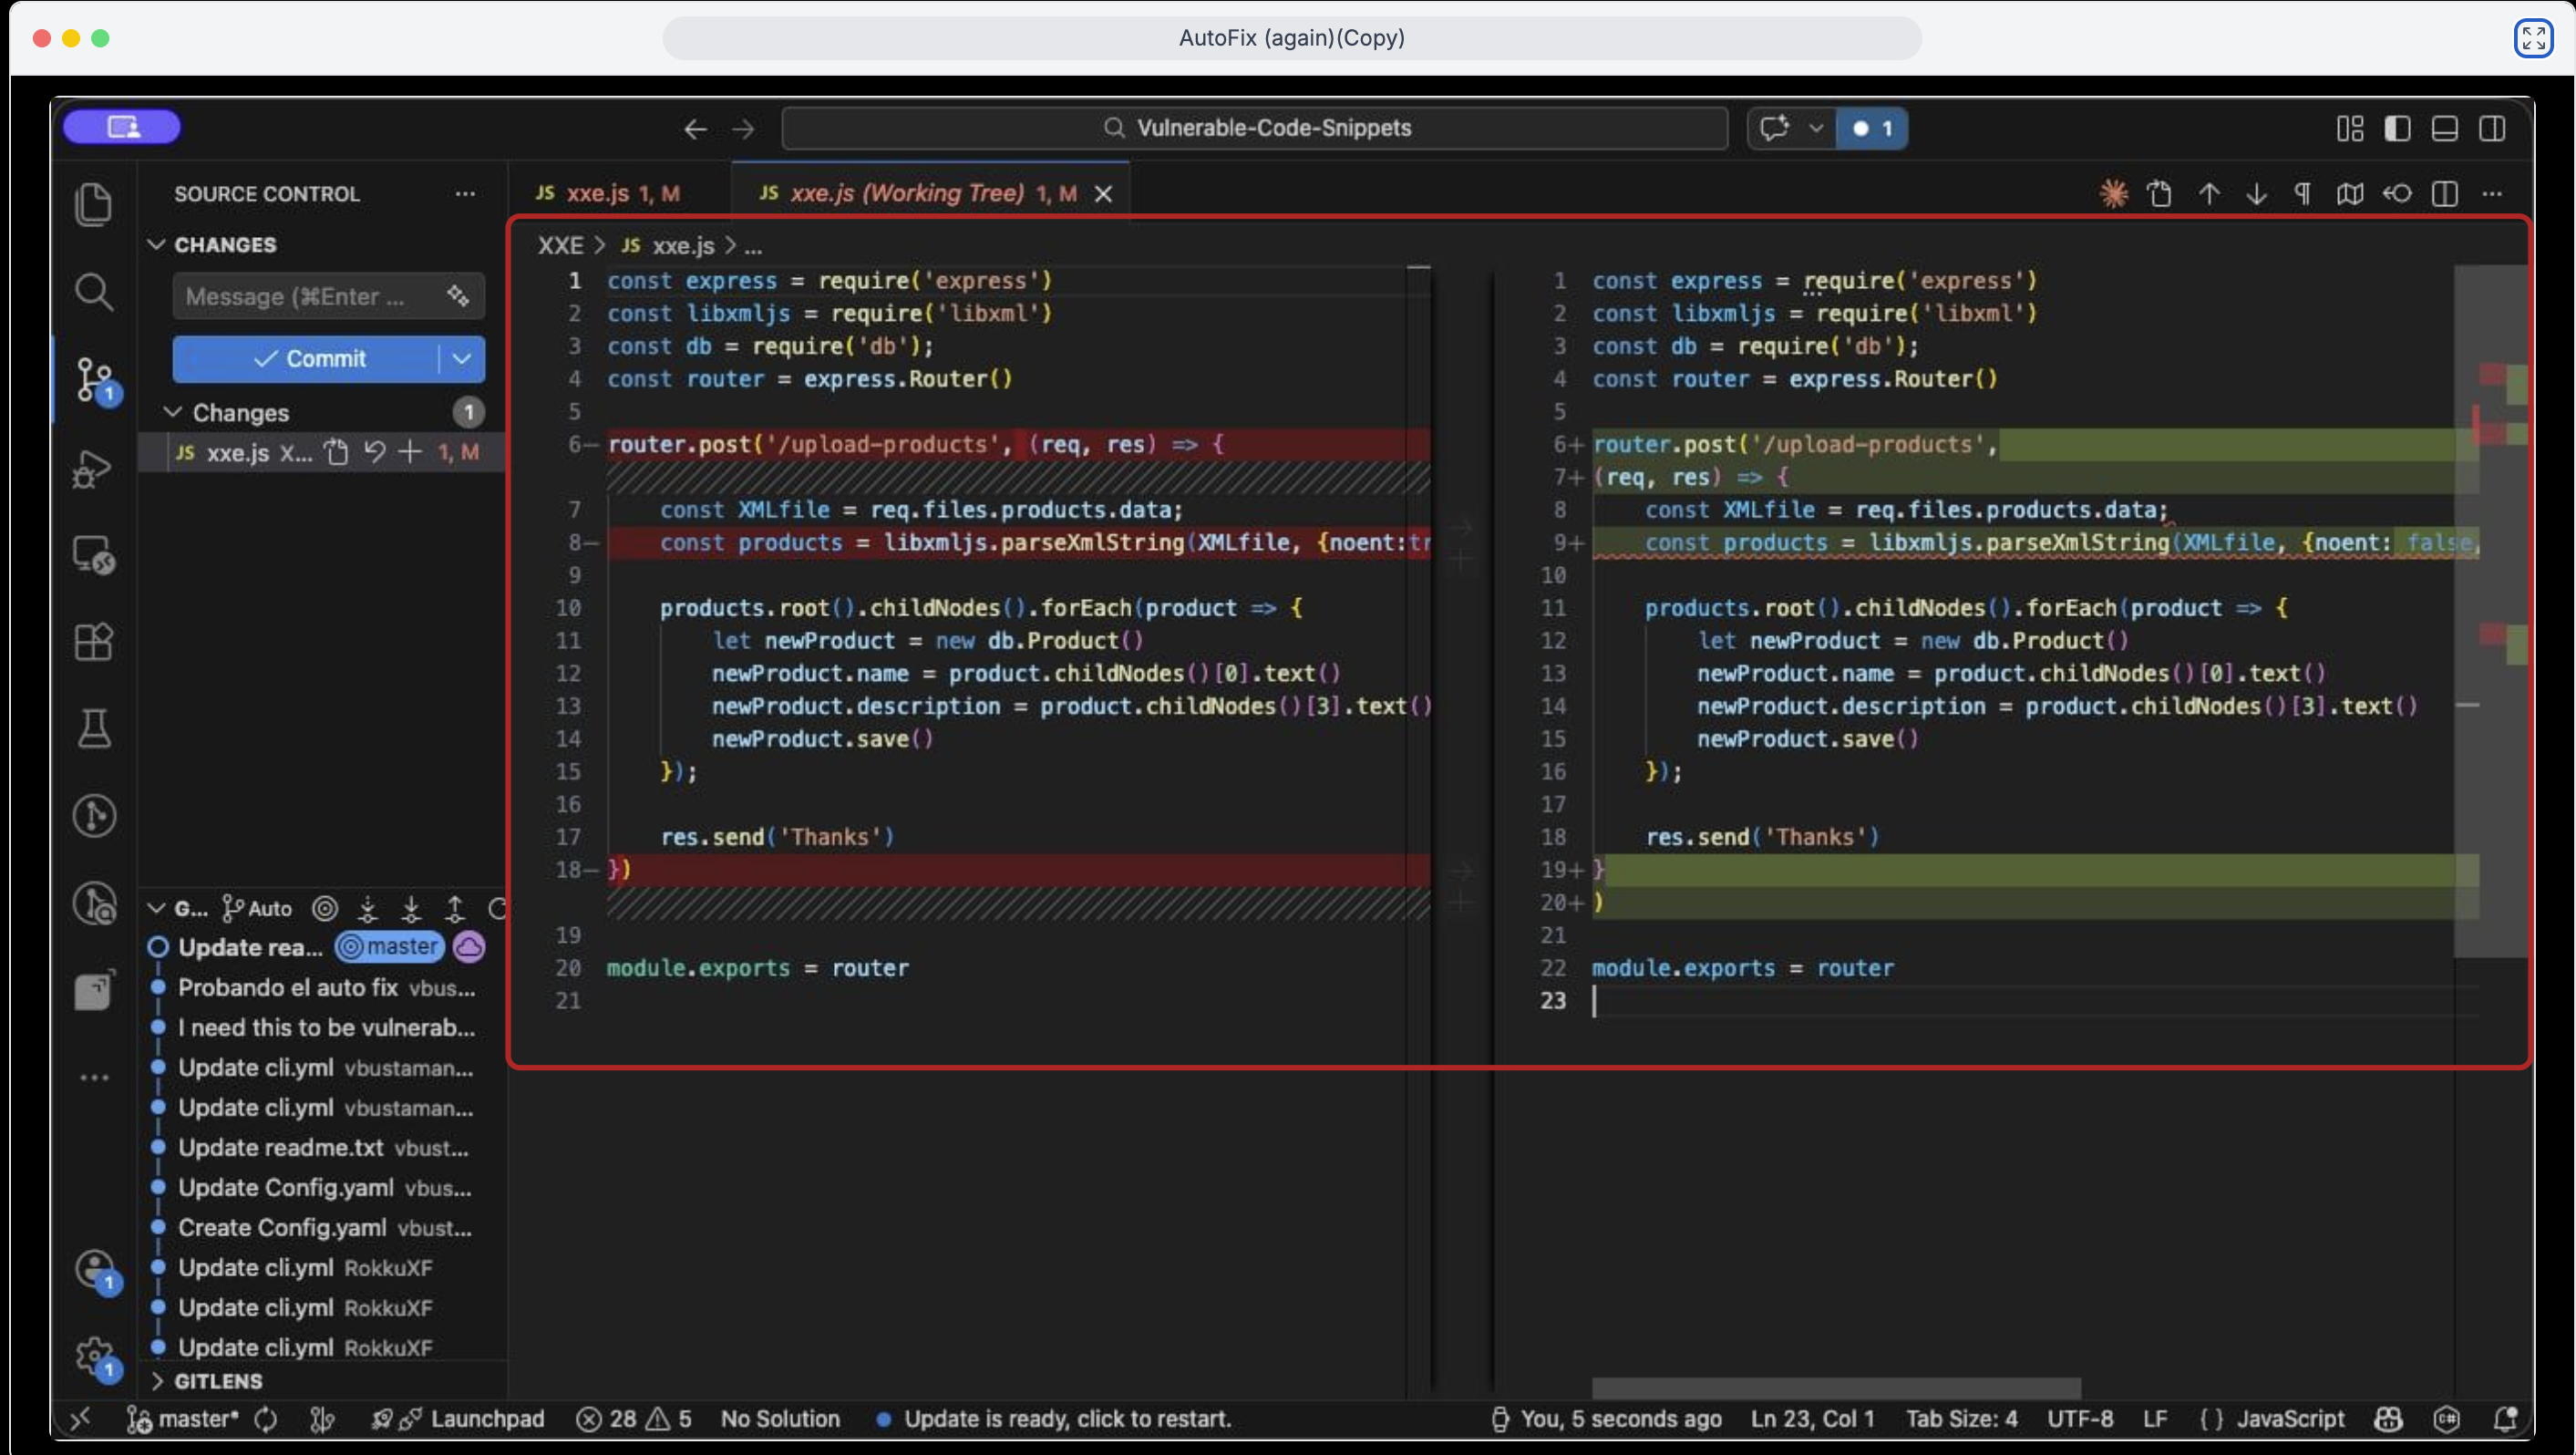This screenshot has width=2576, height=1455.
Task: Stage the xxe.js change with the plus icon
Action: [x=411, y=452]
